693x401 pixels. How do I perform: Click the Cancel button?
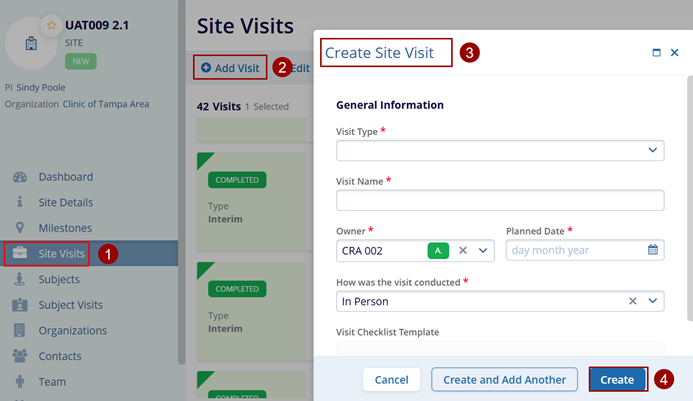[x=391, y=380]
